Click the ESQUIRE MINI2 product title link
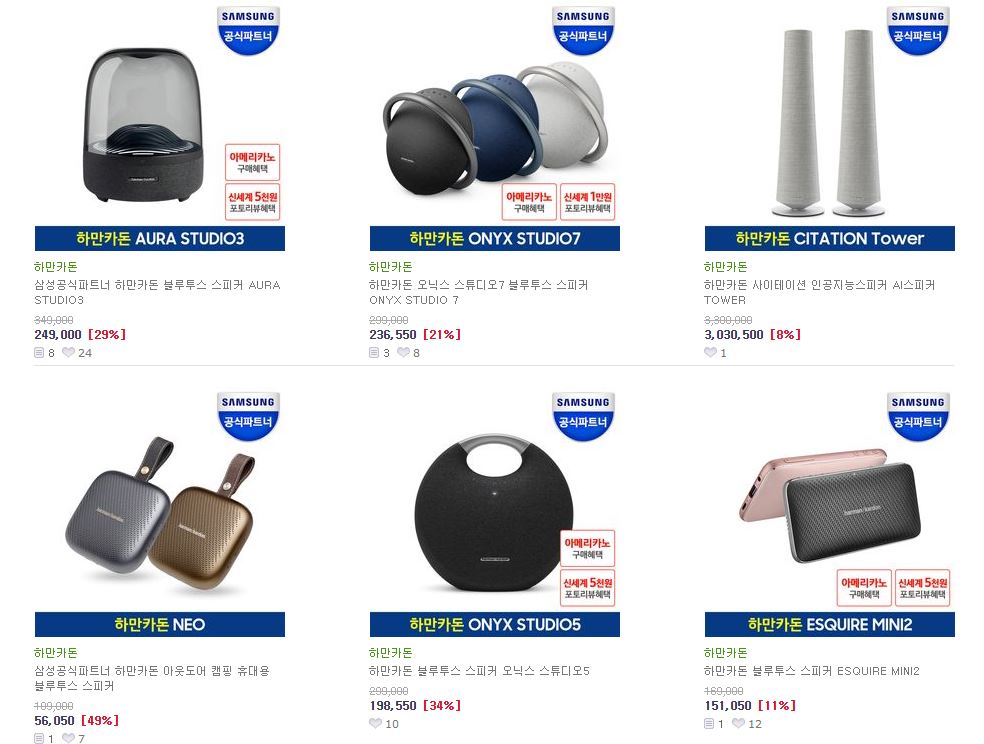984x744 pixels. [x=811, y=671]
